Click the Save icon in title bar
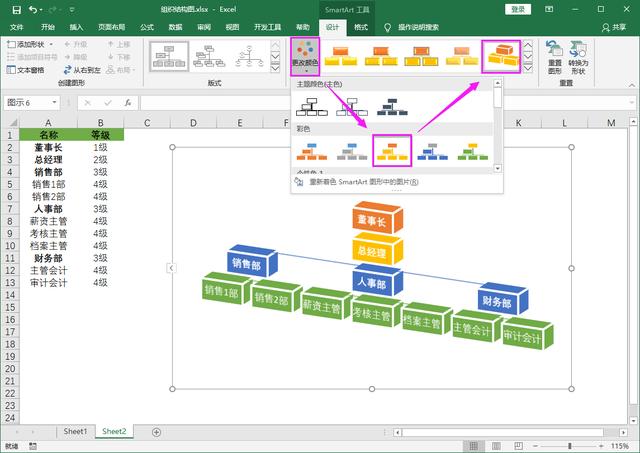This screenshot has height=453, width=640. click(16, 9)
